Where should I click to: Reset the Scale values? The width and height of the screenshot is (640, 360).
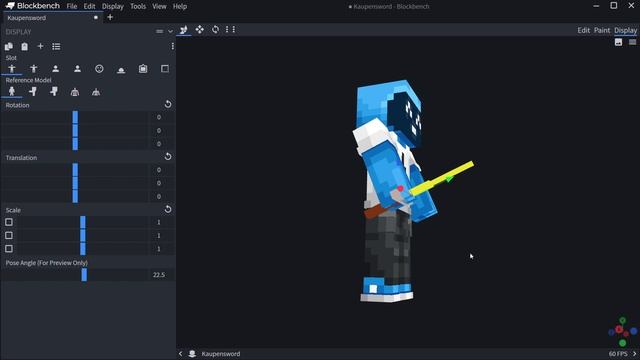168,209
